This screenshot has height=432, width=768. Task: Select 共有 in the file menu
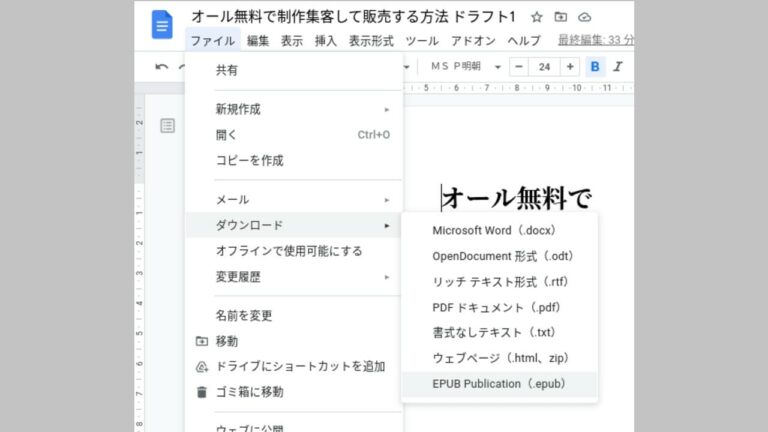pos(294,71)
